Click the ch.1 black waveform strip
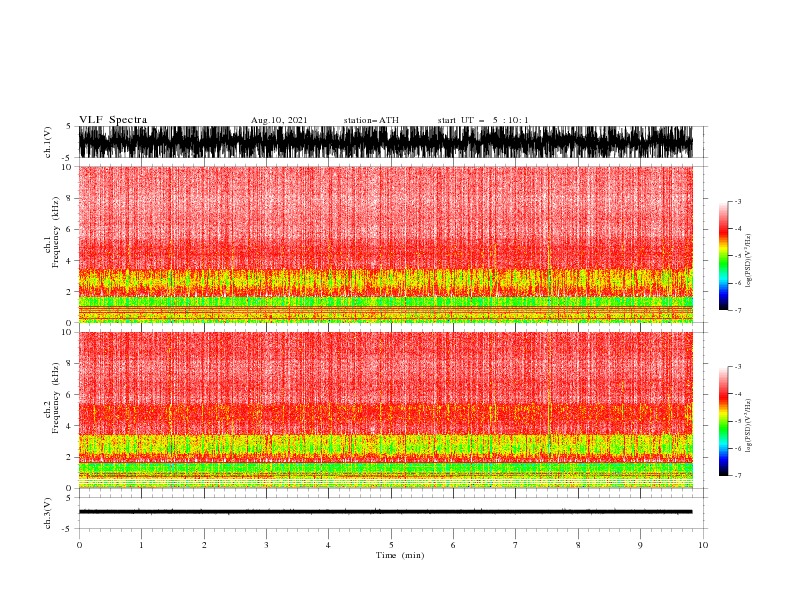Screen dimensions: 792x612 [x=385, y=142]
